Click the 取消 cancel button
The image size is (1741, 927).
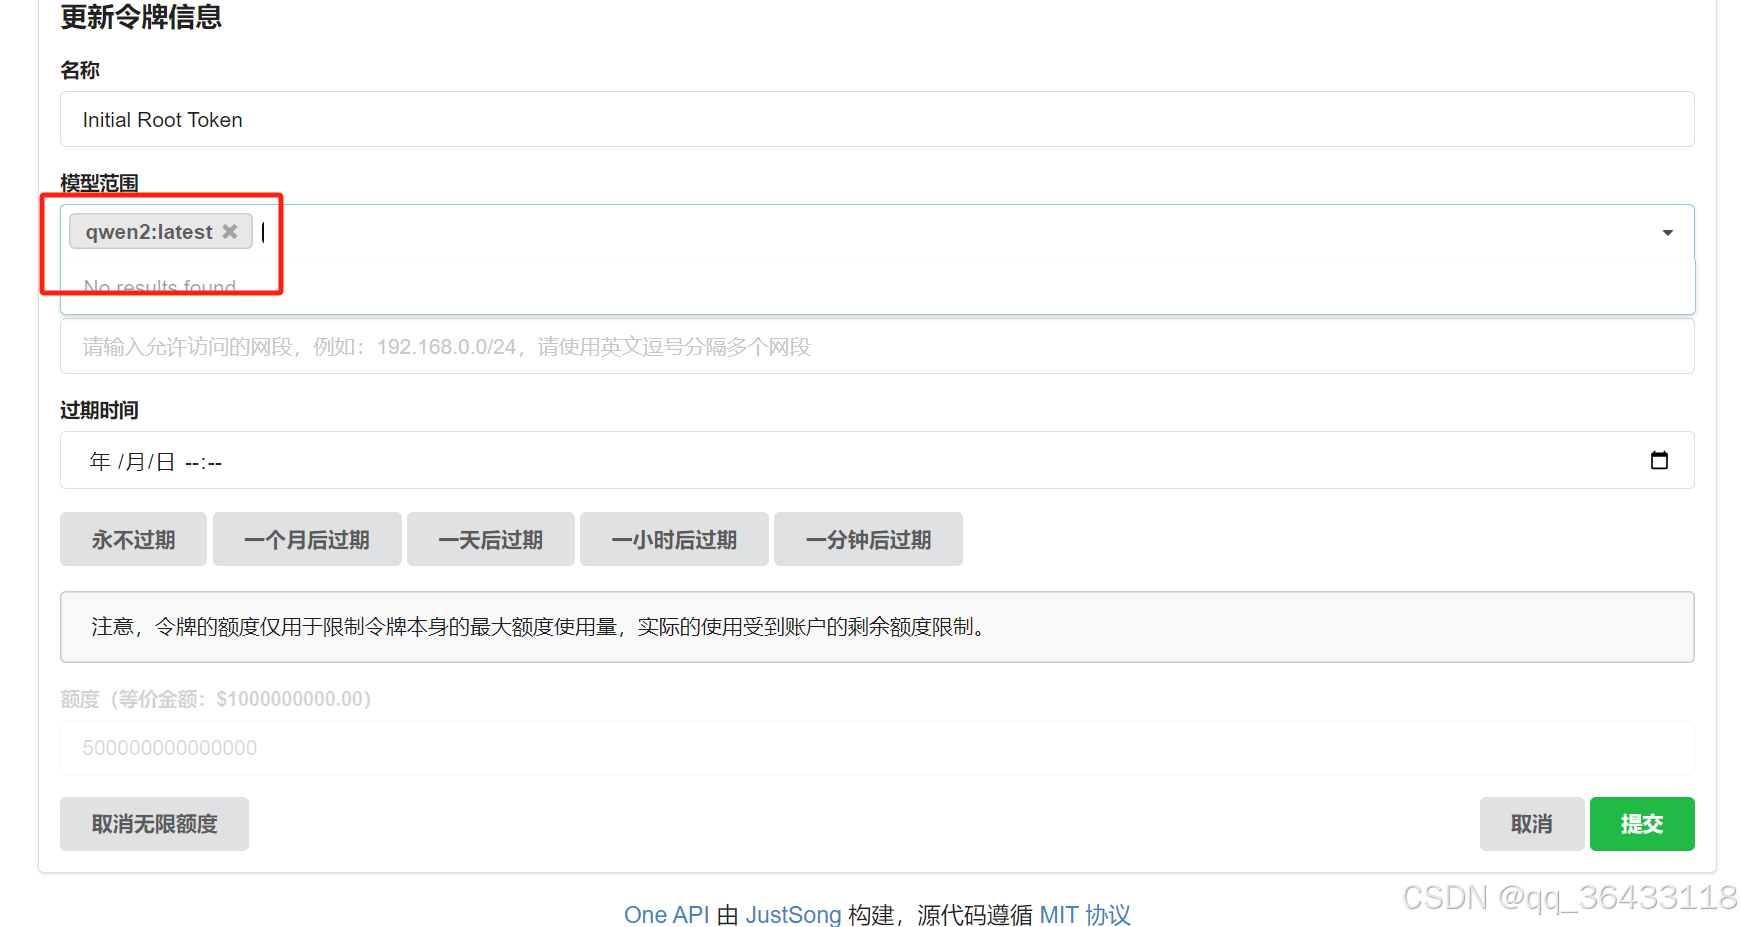[1531, 823]
